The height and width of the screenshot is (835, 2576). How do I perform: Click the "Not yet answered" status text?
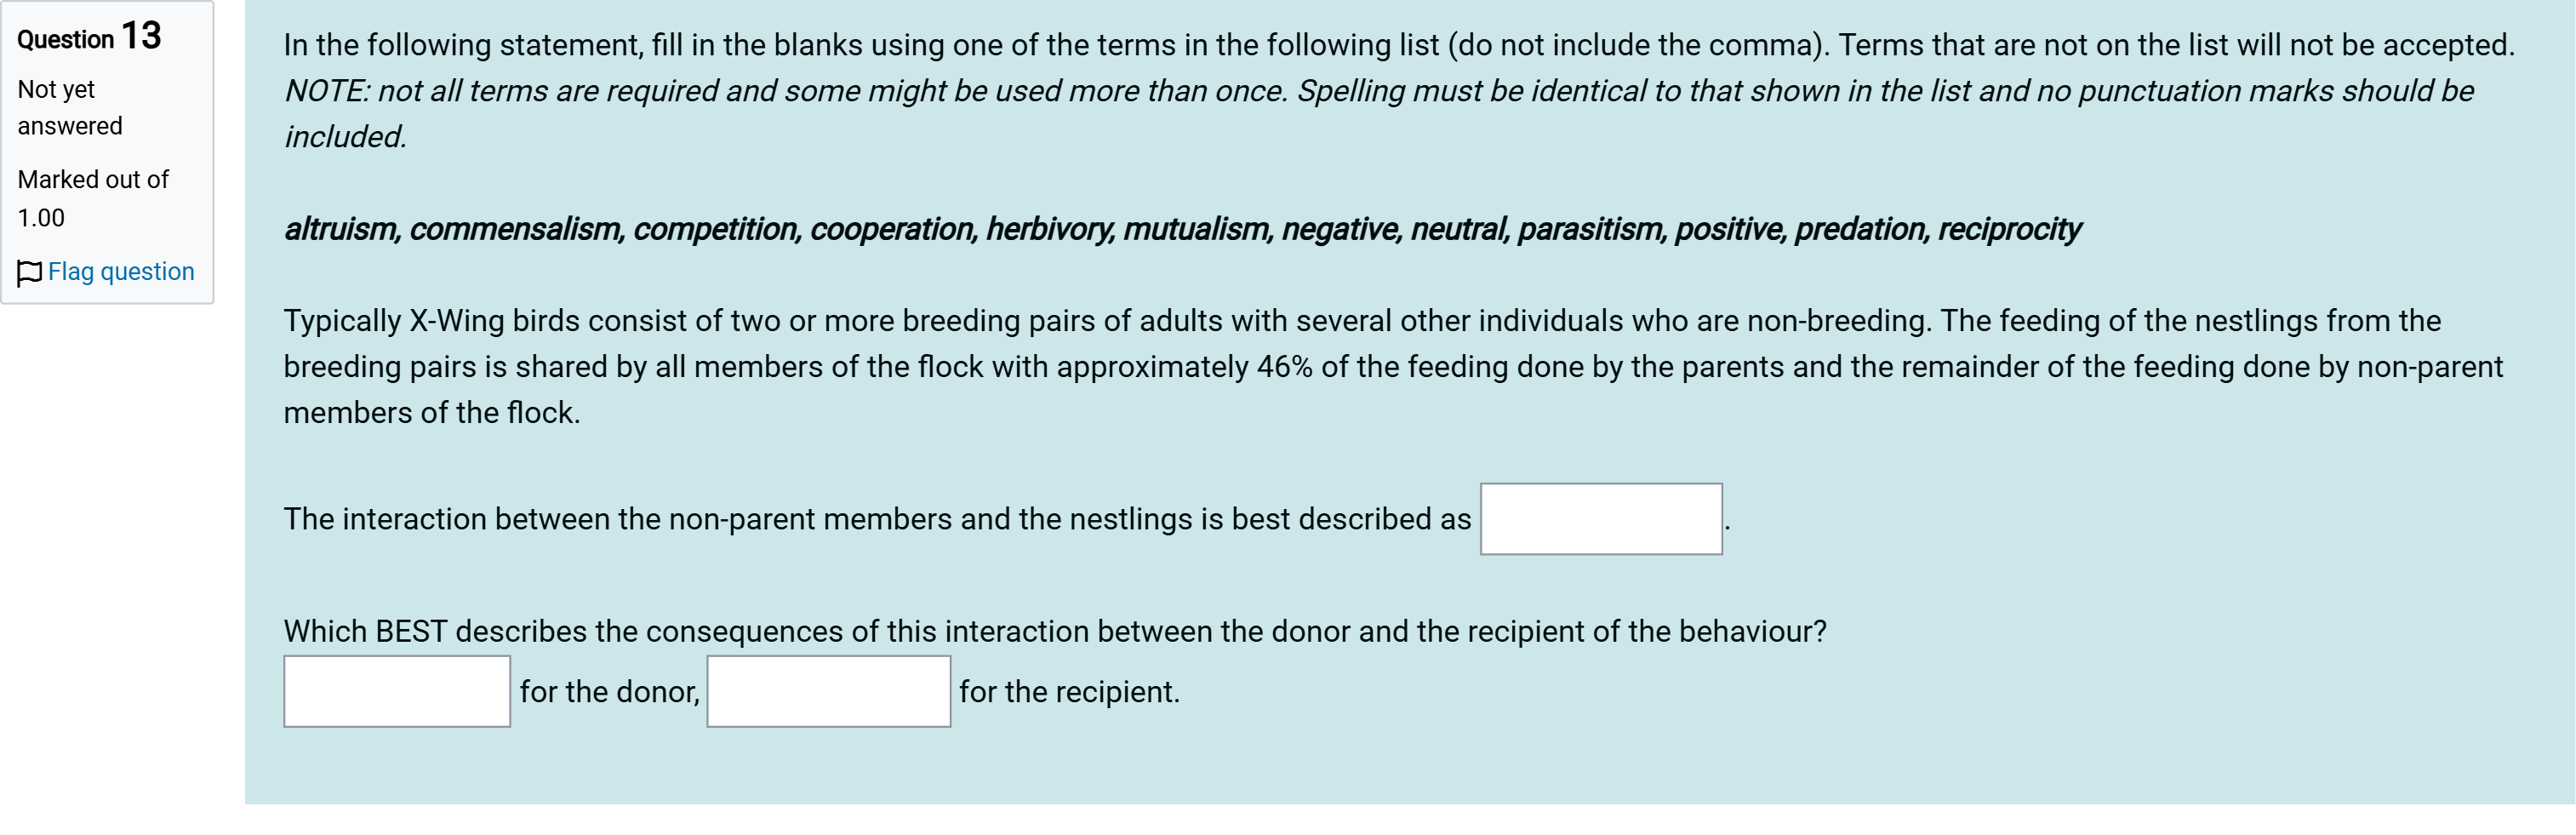[x=69, y=107]
